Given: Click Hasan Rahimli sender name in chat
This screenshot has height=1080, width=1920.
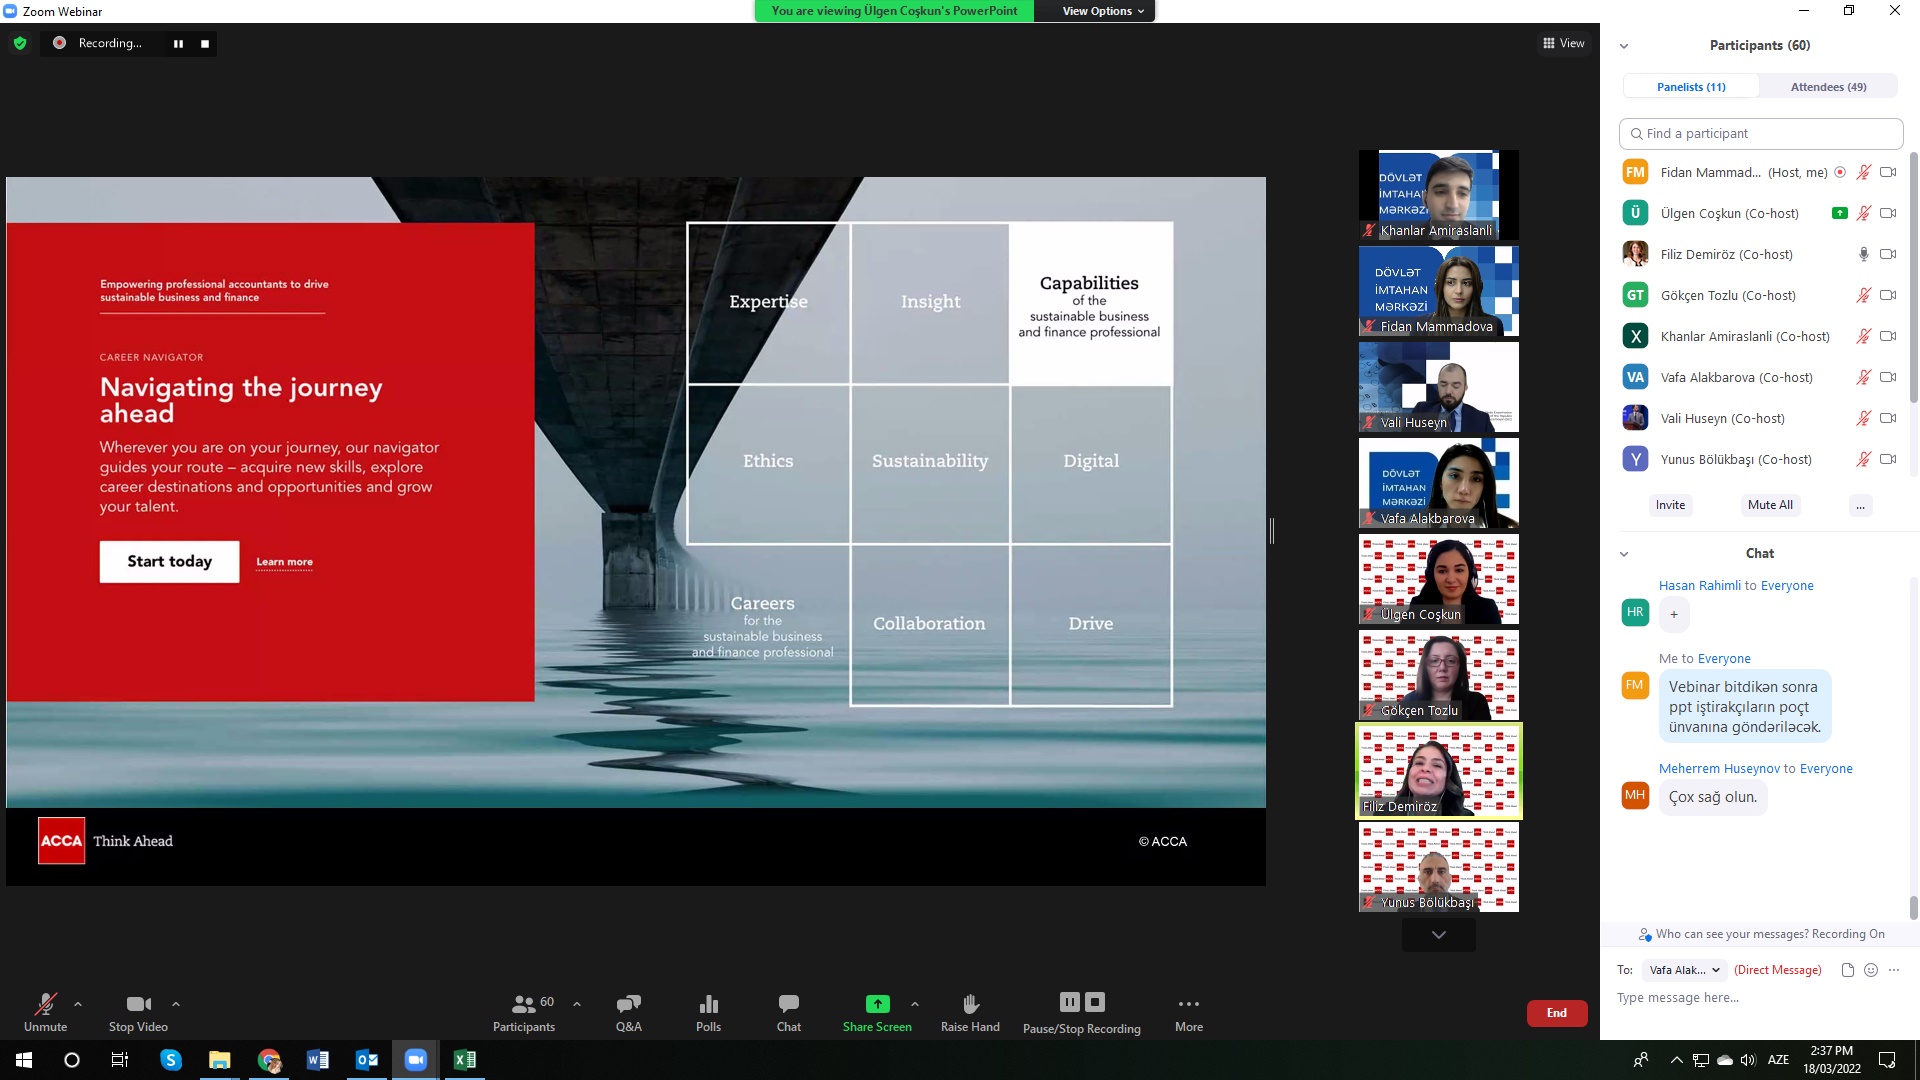Looking at the screenshot, I should (x=1700, y=586).
